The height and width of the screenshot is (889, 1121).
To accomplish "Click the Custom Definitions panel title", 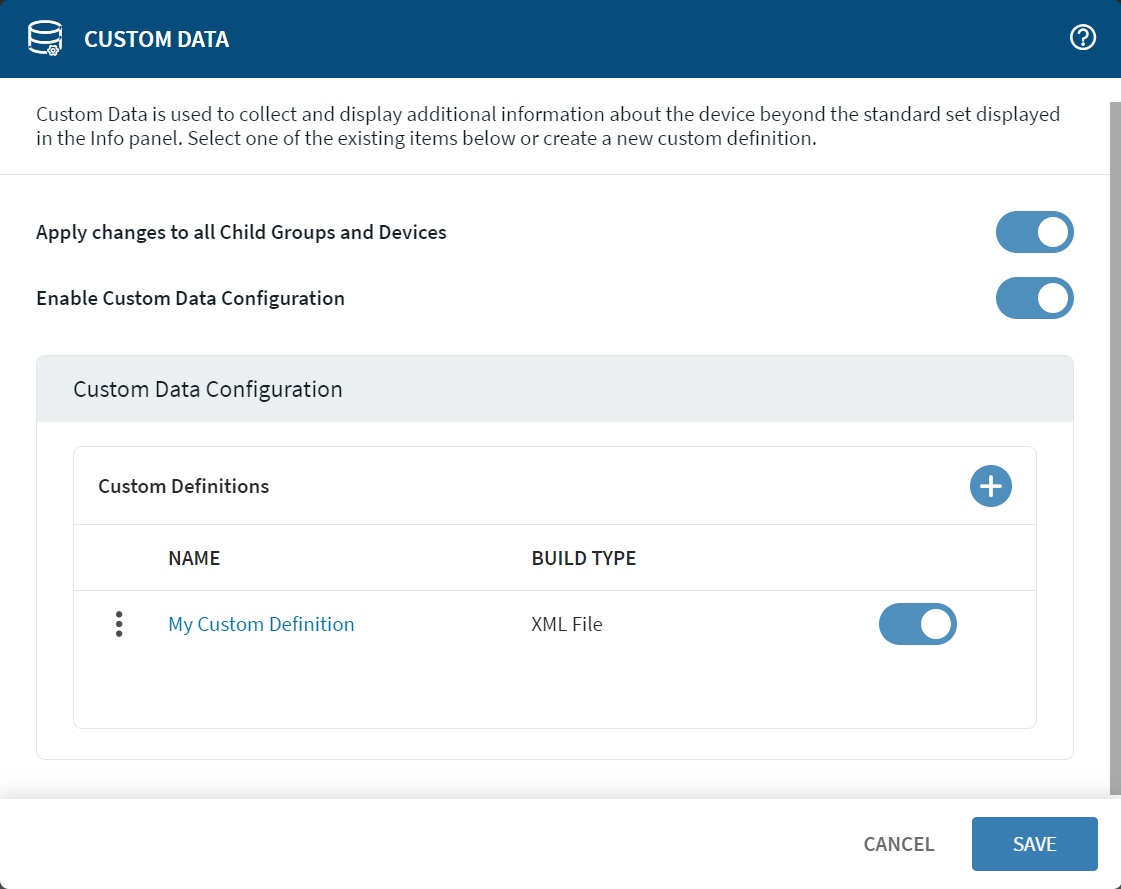I will click(183, 486).
